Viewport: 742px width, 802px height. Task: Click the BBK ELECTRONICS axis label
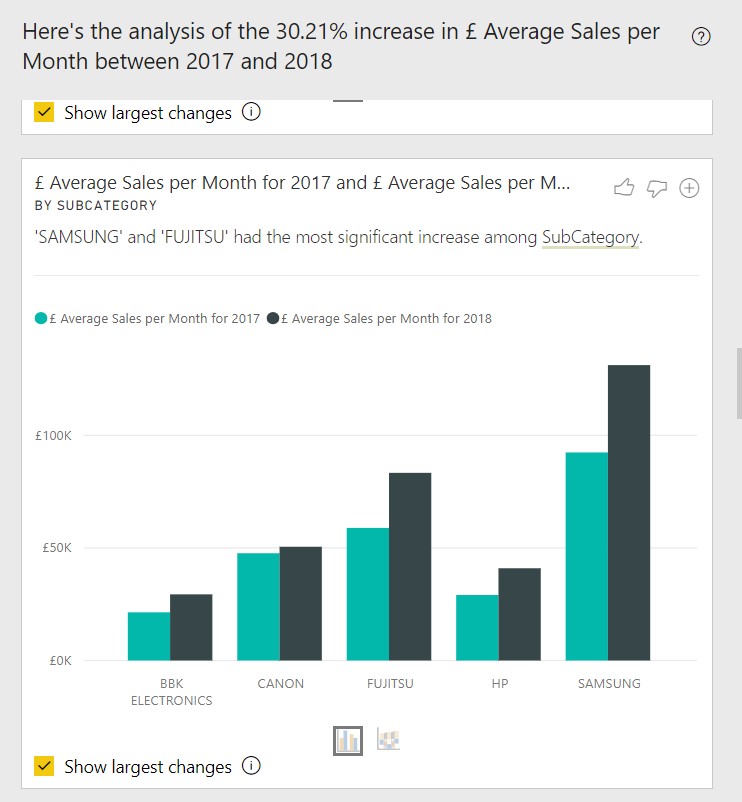171,692
